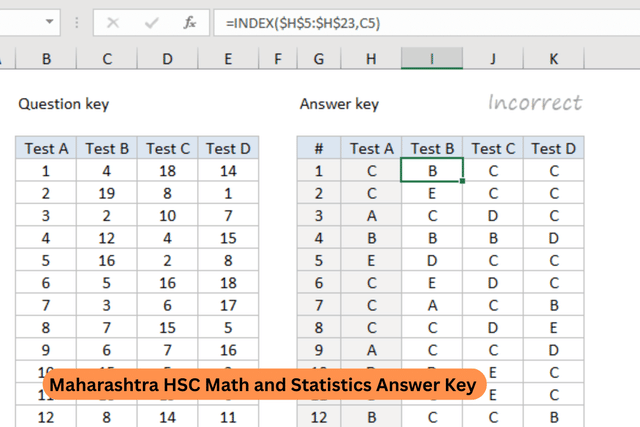The image size is (640, 427).
Task: Click the 'Answer key' label cell
Action: pyautogui.click(x=339, y=104)
